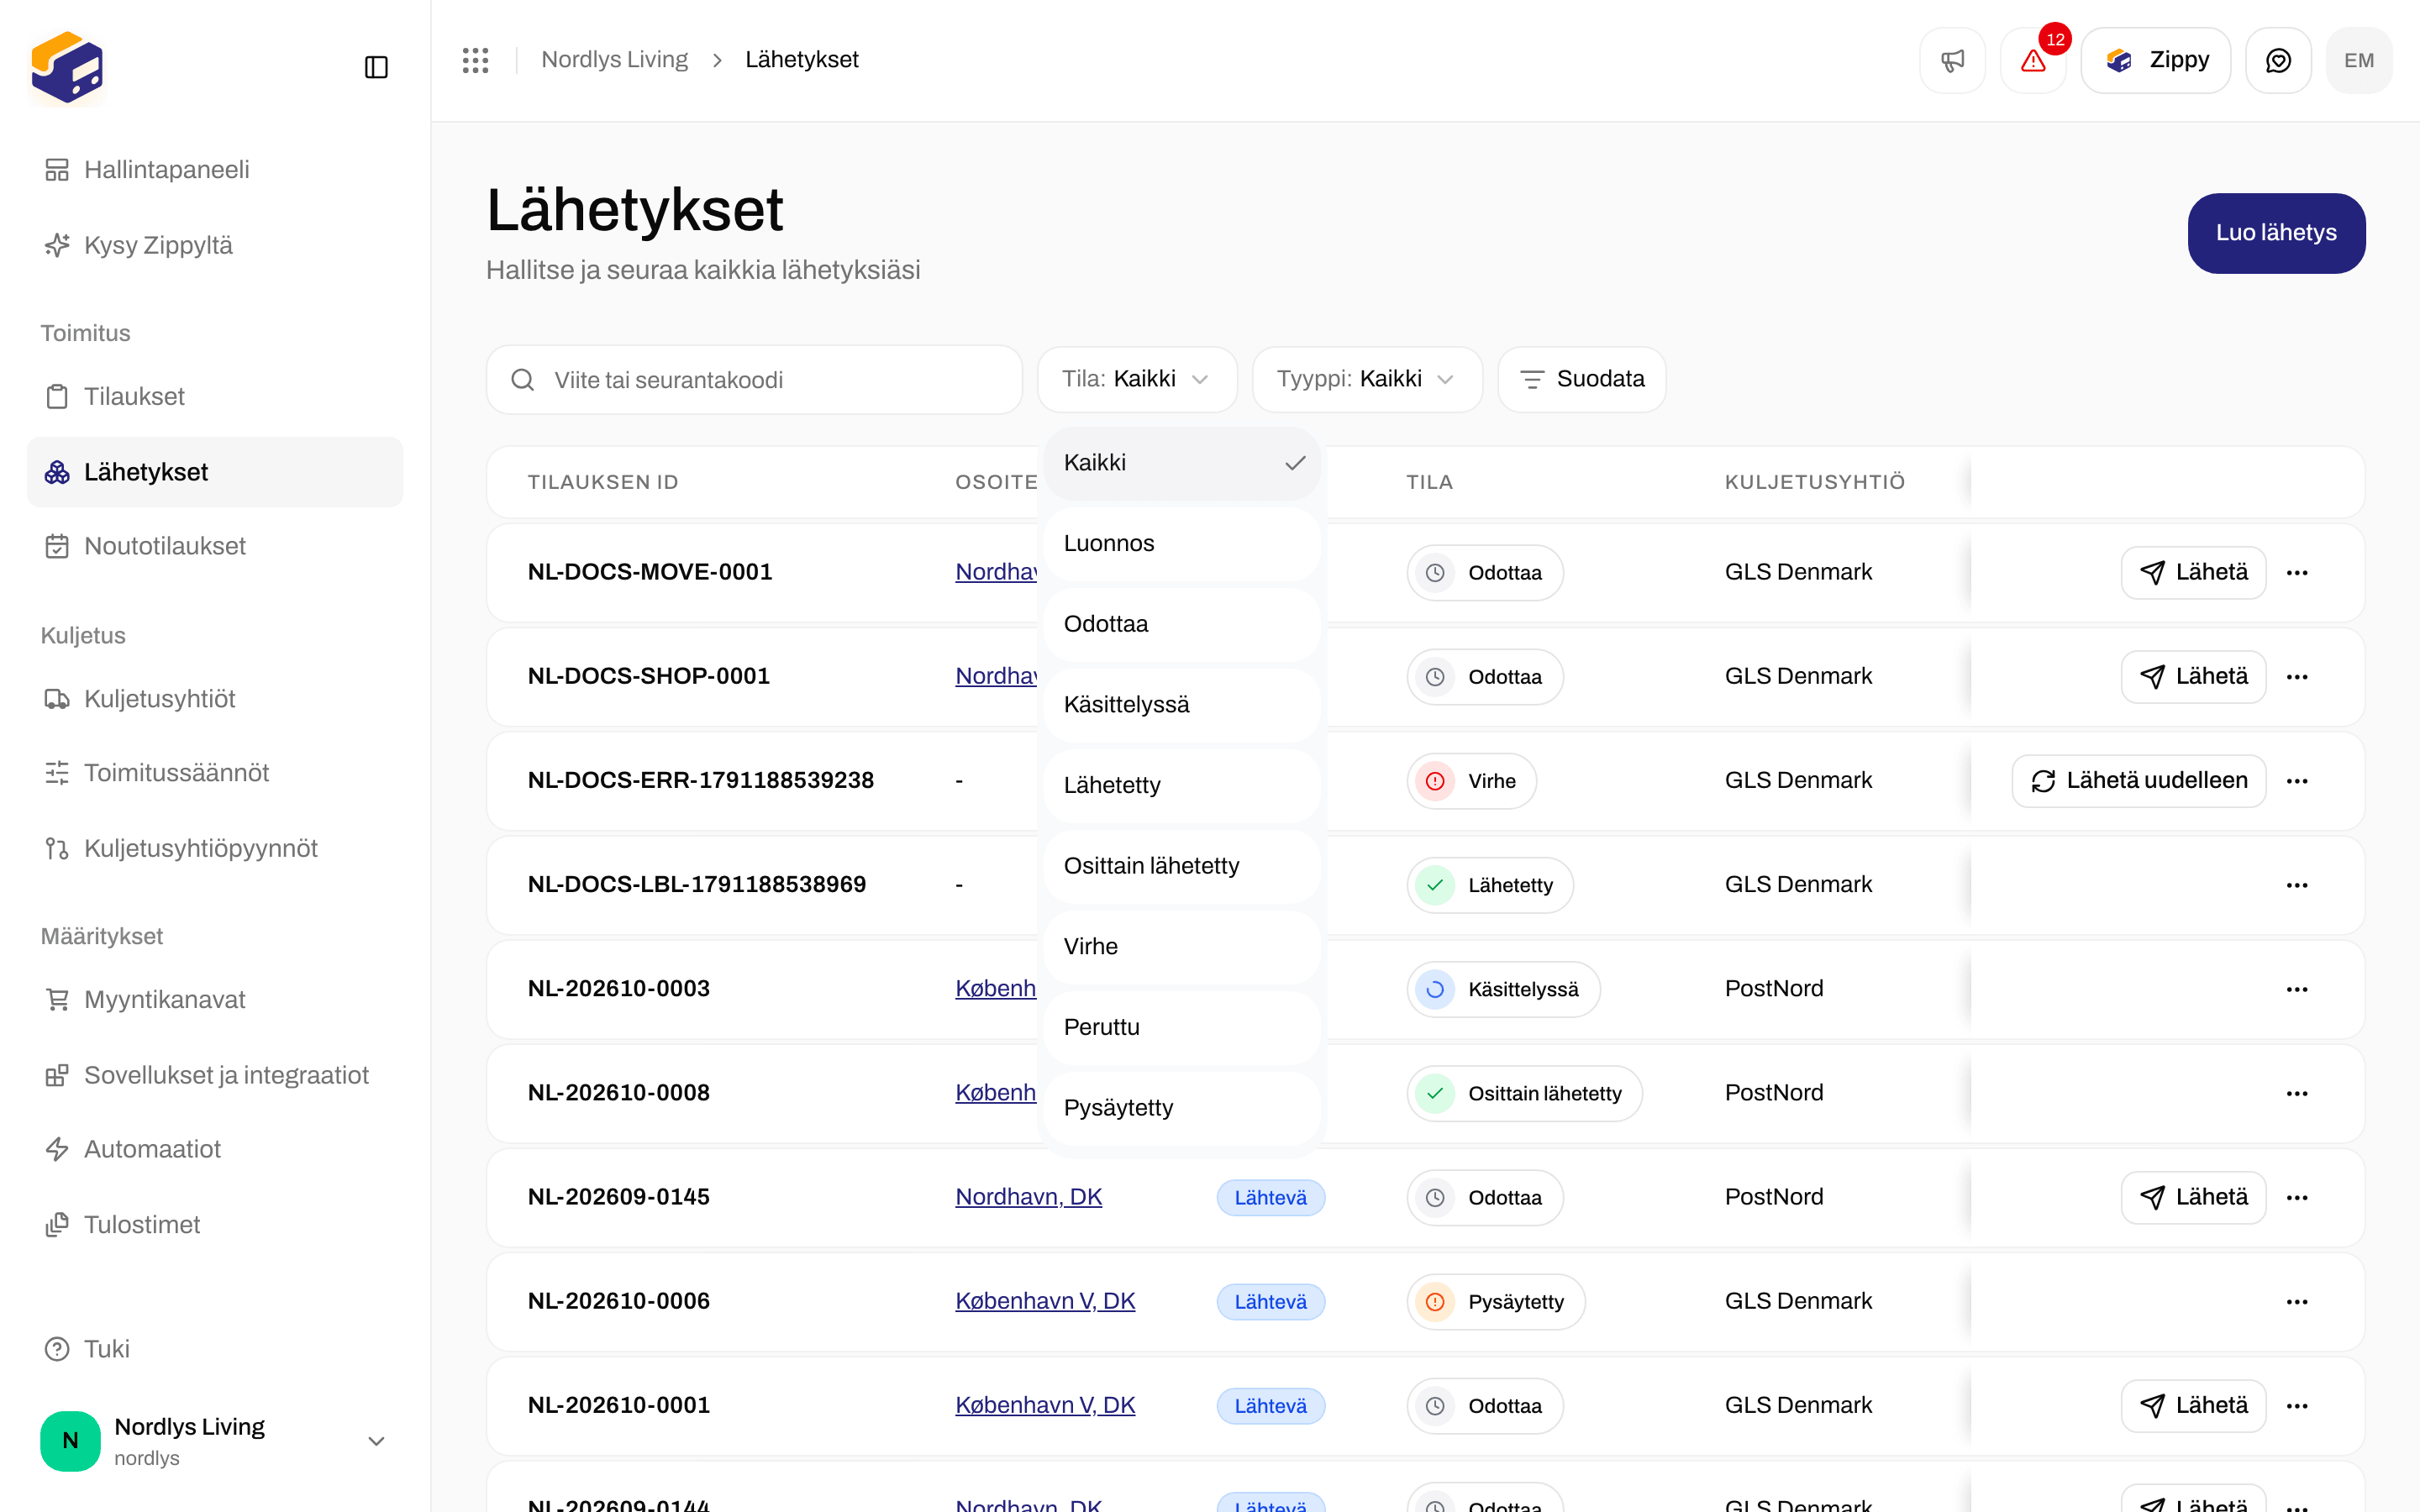This screenshot has width=2420, height=1512.
Task: Open the Tyyppi: Kaikki dropdown
Action: pyautogui.click(x=1366, y=379)
